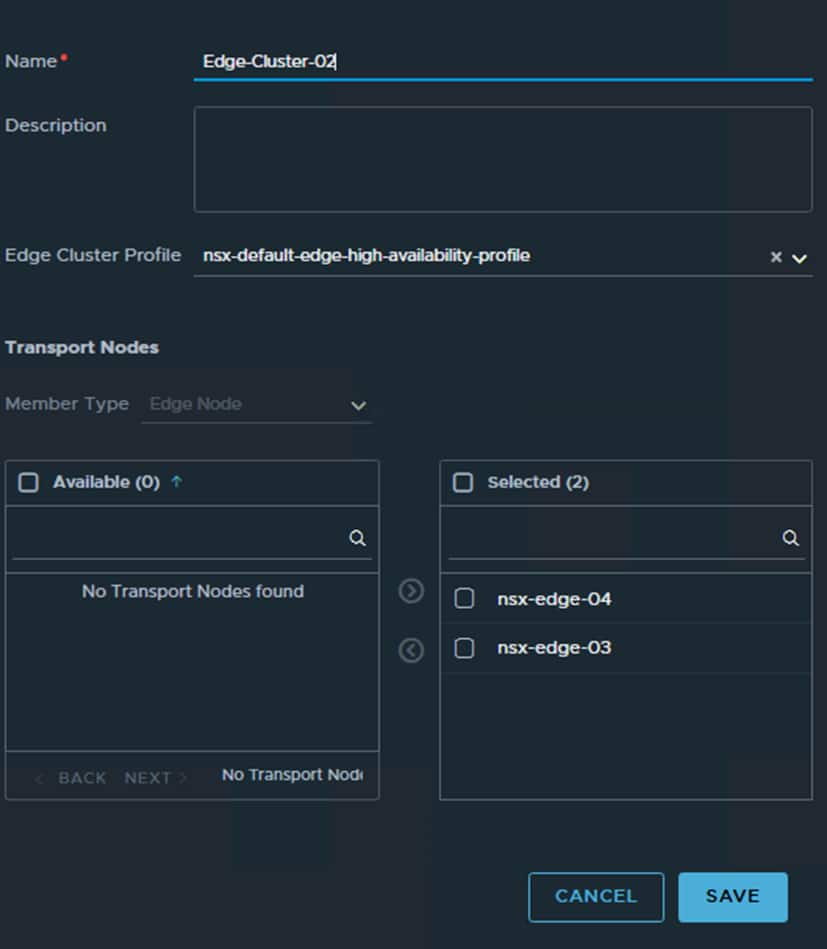Click the truncated 'No Transport Node' footer text
The height and width of the screenshot is (949, 827).
point(292,775)
